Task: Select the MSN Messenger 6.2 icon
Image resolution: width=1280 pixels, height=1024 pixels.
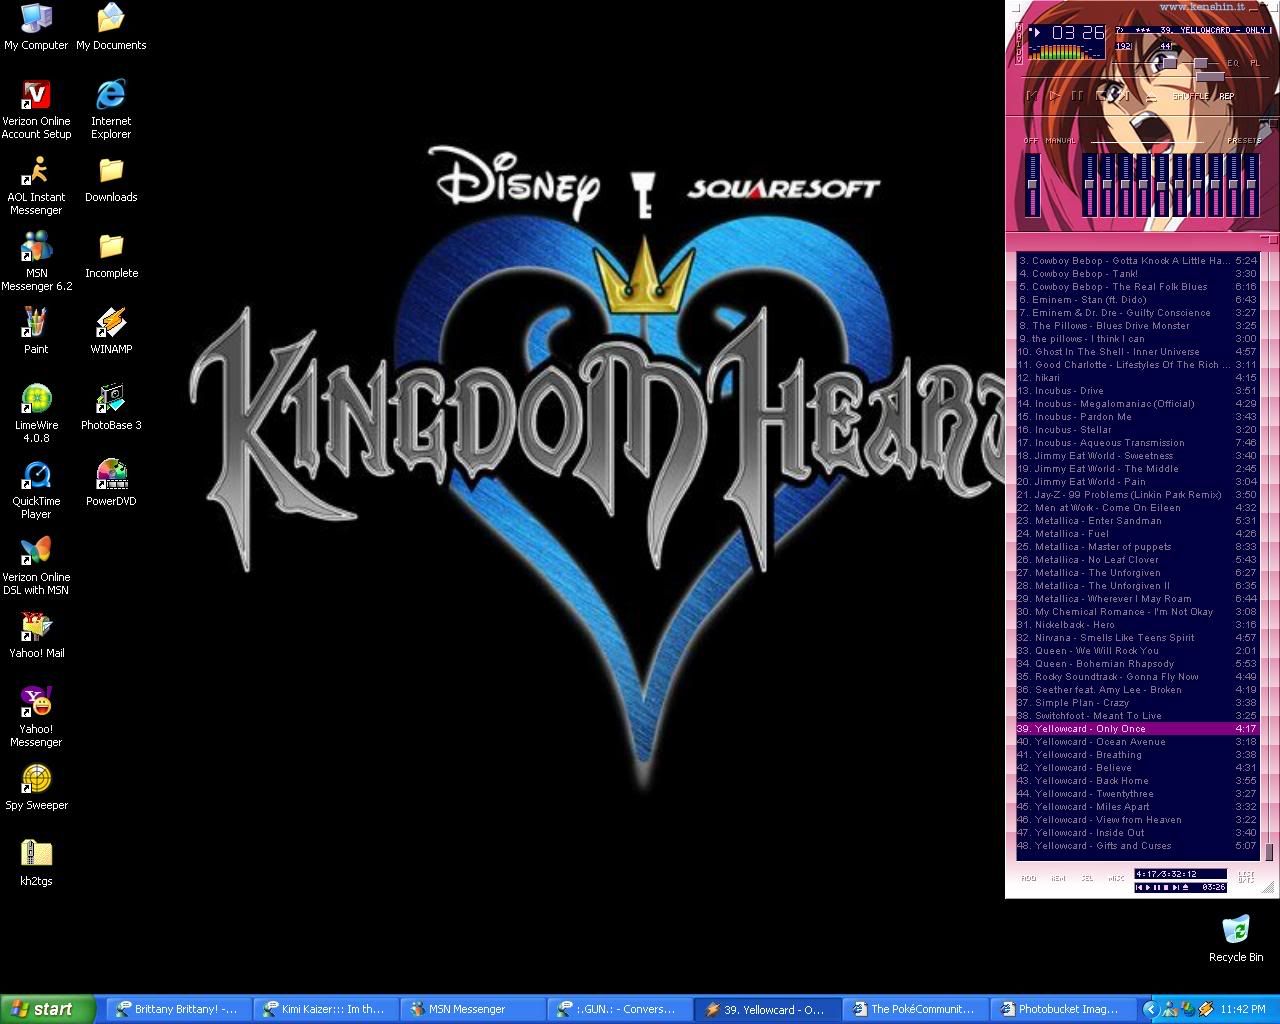Action: pyautogui.click(x=36, y=262)
